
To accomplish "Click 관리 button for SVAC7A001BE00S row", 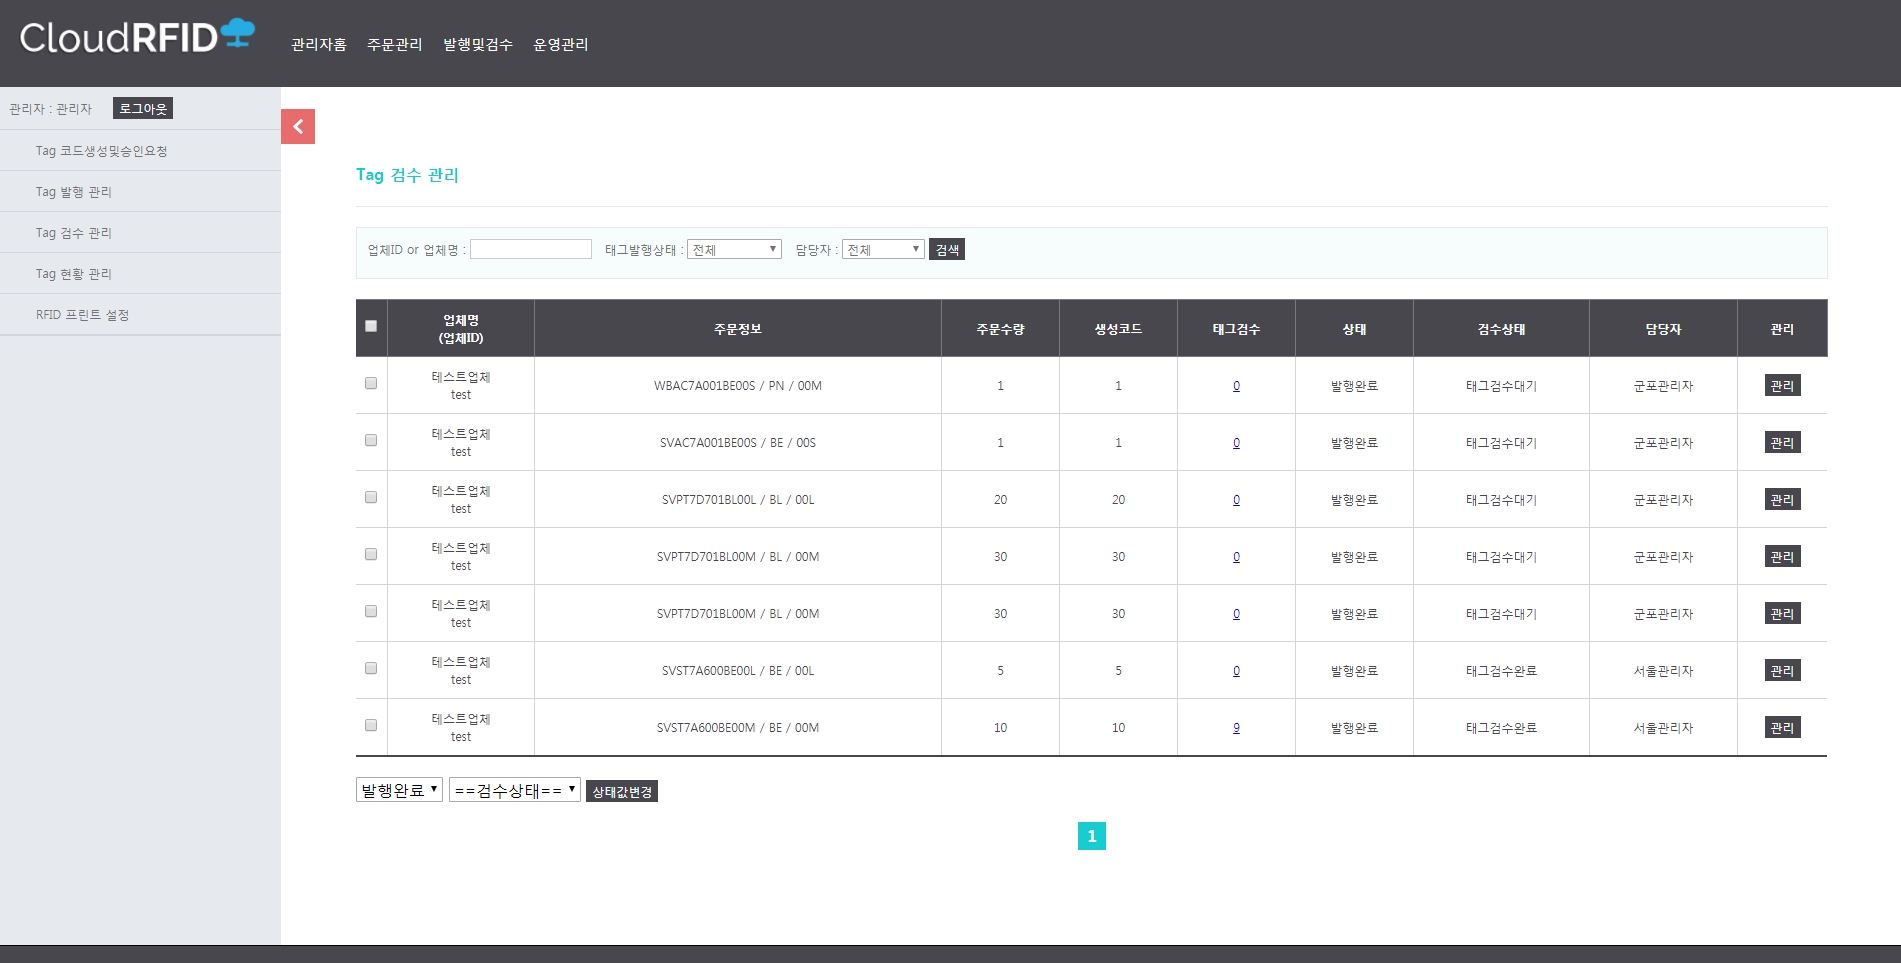I will pyautogui.click(x=1782, y=442).
